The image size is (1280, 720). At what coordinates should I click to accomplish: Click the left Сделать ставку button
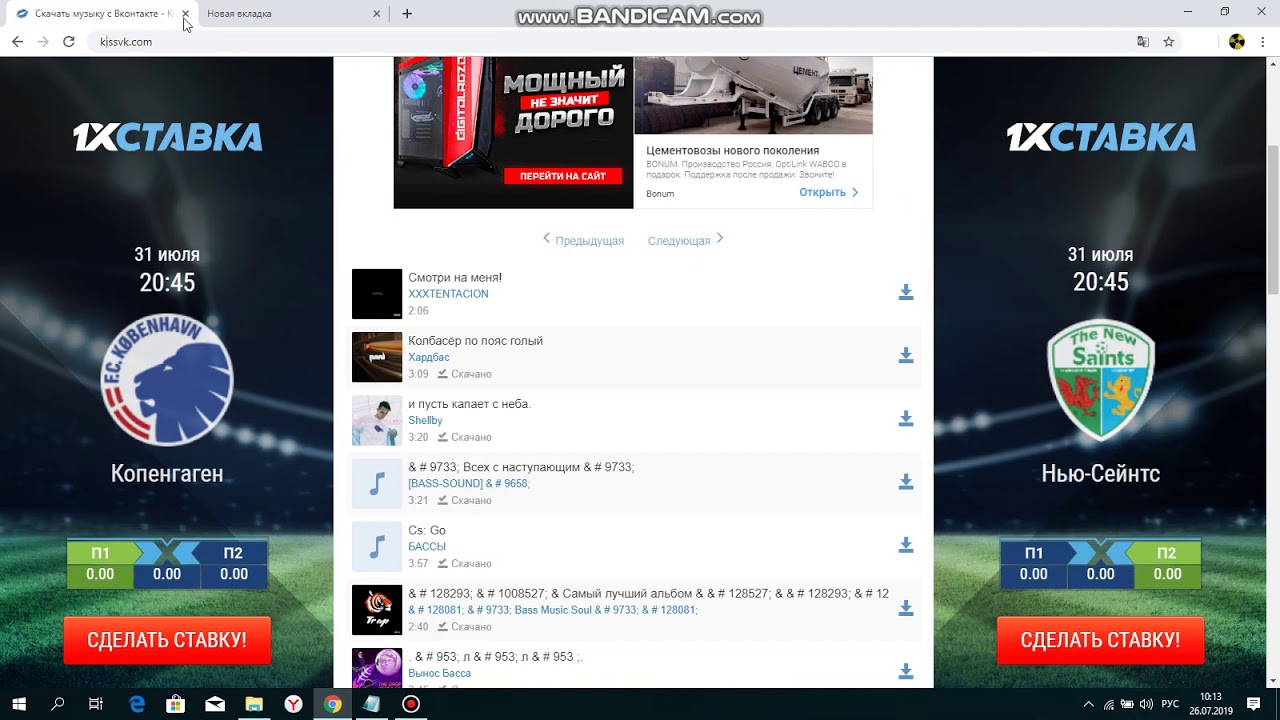167,640
